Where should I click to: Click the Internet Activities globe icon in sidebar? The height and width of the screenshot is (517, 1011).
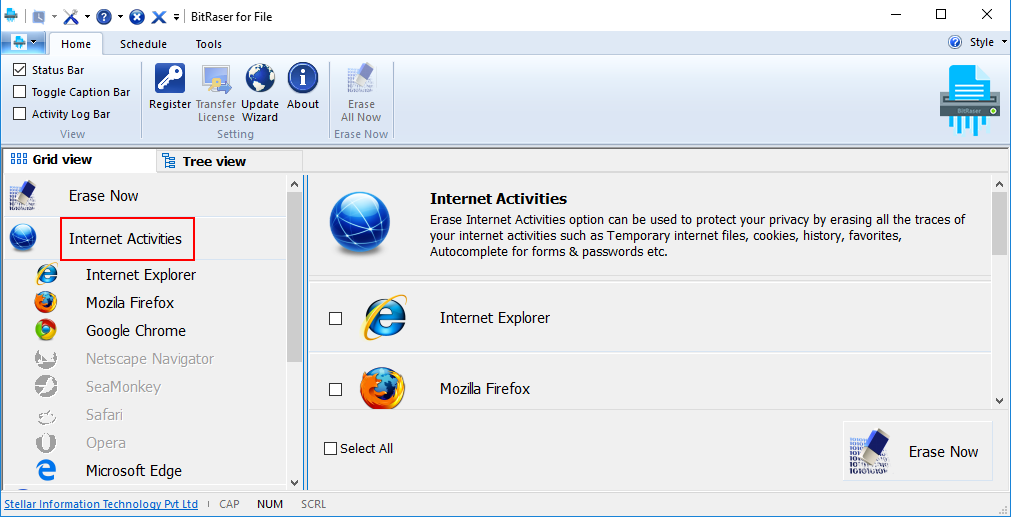(x=23, y=238)
